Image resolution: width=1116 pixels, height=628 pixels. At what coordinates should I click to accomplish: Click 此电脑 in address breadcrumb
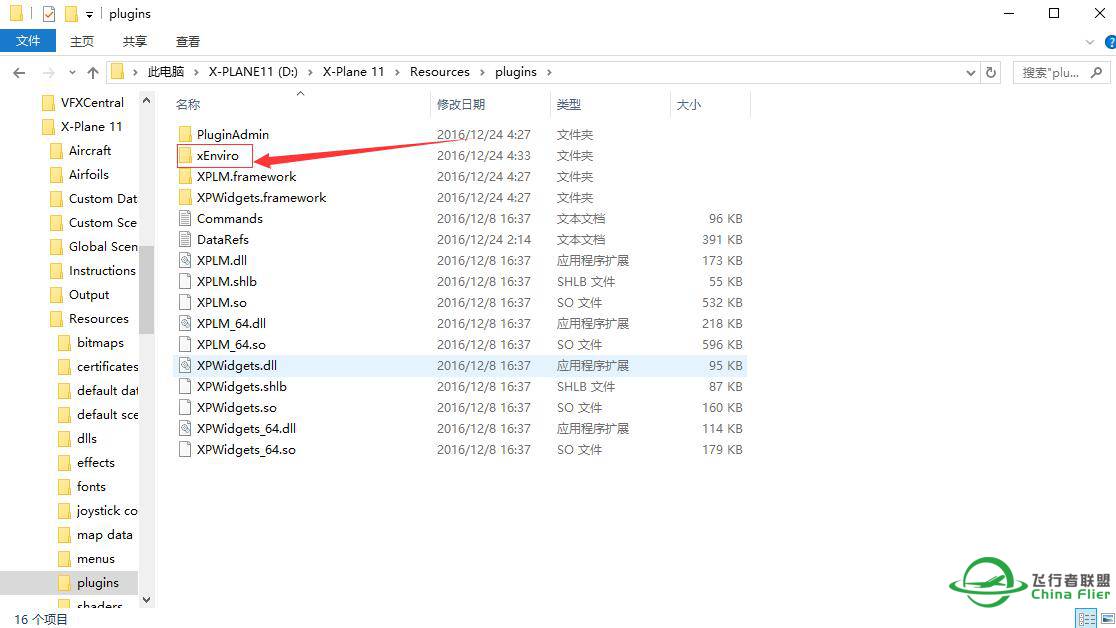click(x=166, y=72)
